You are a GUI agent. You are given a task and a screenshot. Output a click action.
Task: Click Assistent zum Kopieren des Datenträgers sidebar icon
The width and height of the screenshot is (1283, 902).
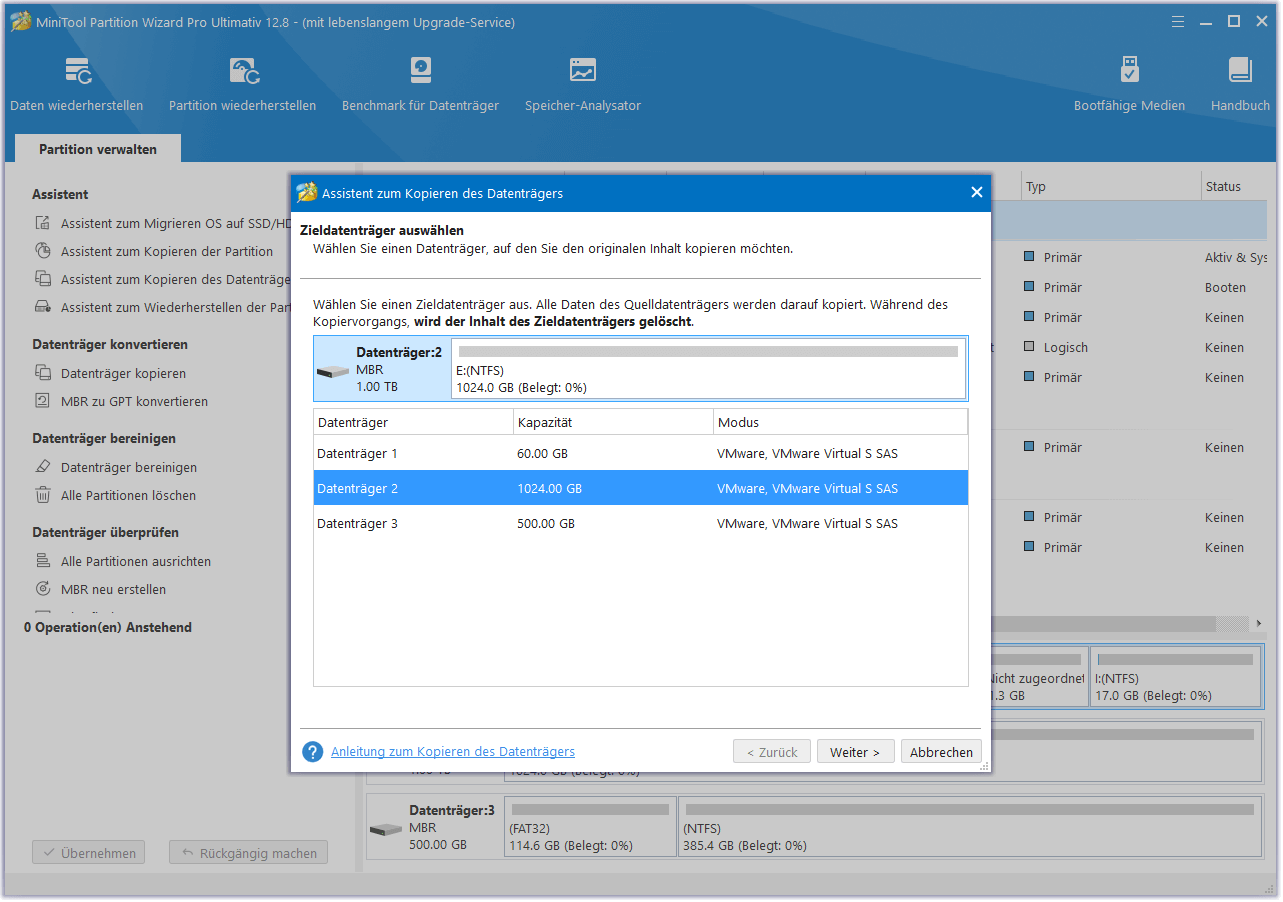(43, 279)
